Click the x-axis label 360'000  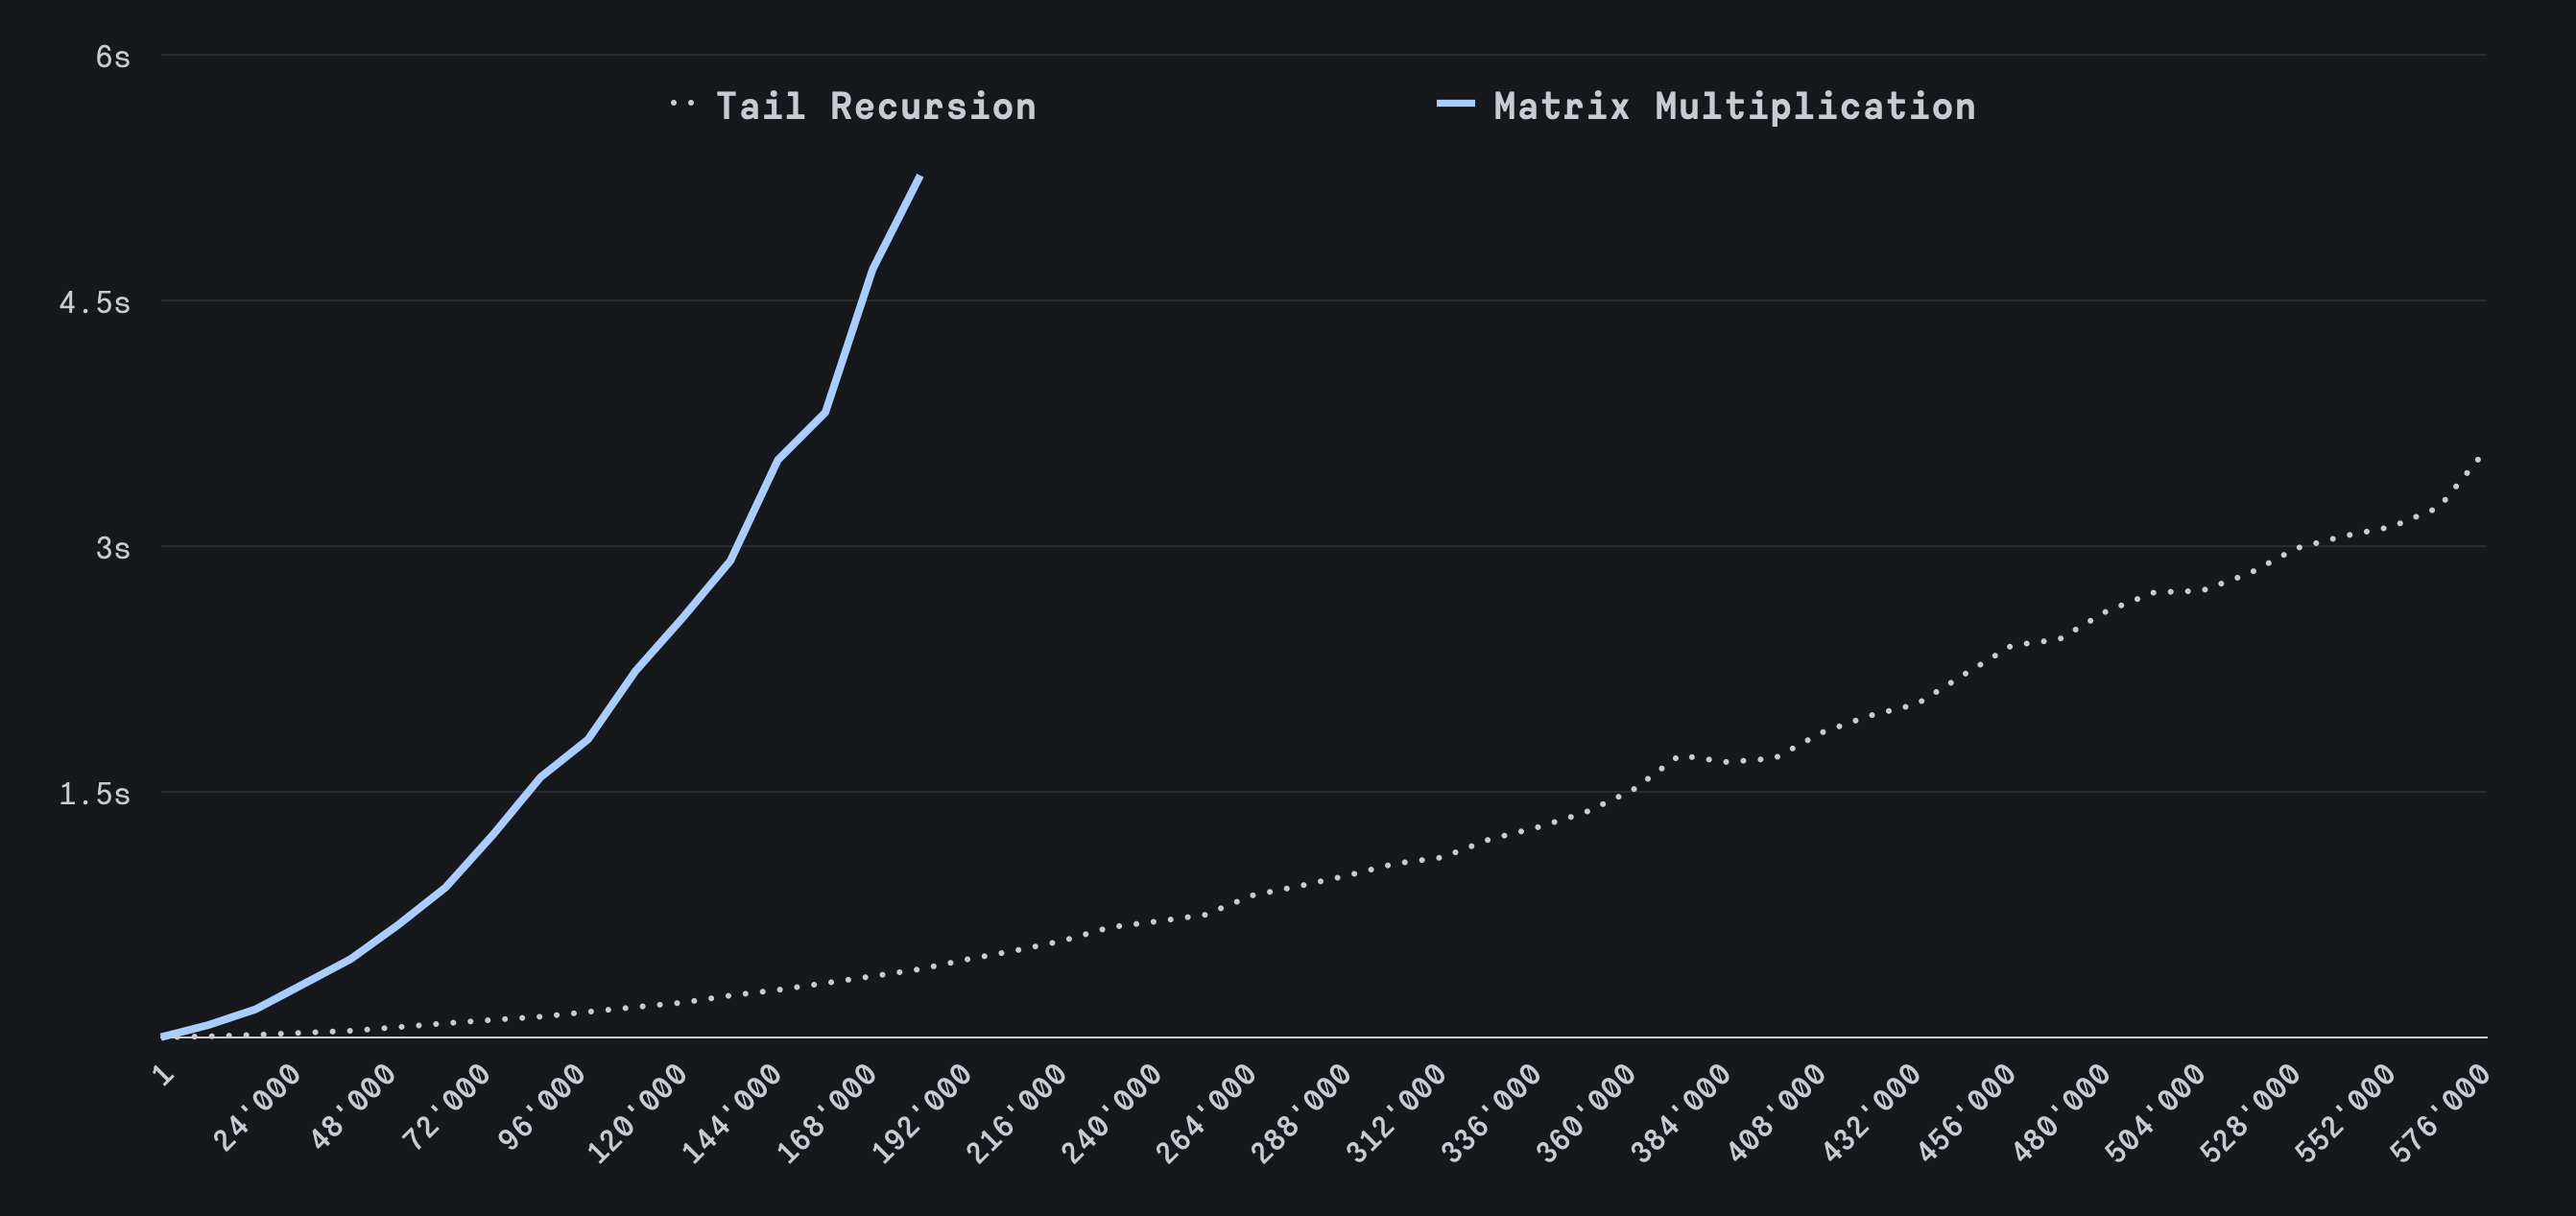(x=1587, y=1115)
